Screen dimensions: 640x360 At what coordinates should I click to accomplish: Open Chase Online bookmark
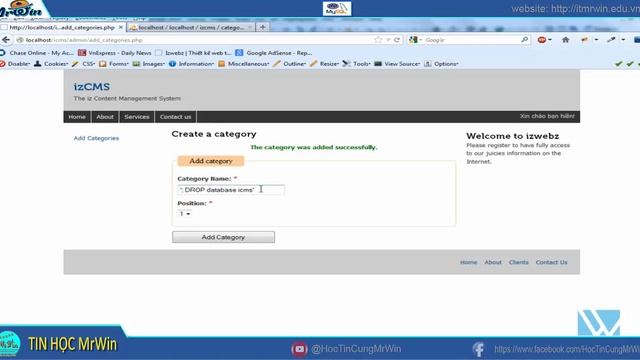point(37,53)
